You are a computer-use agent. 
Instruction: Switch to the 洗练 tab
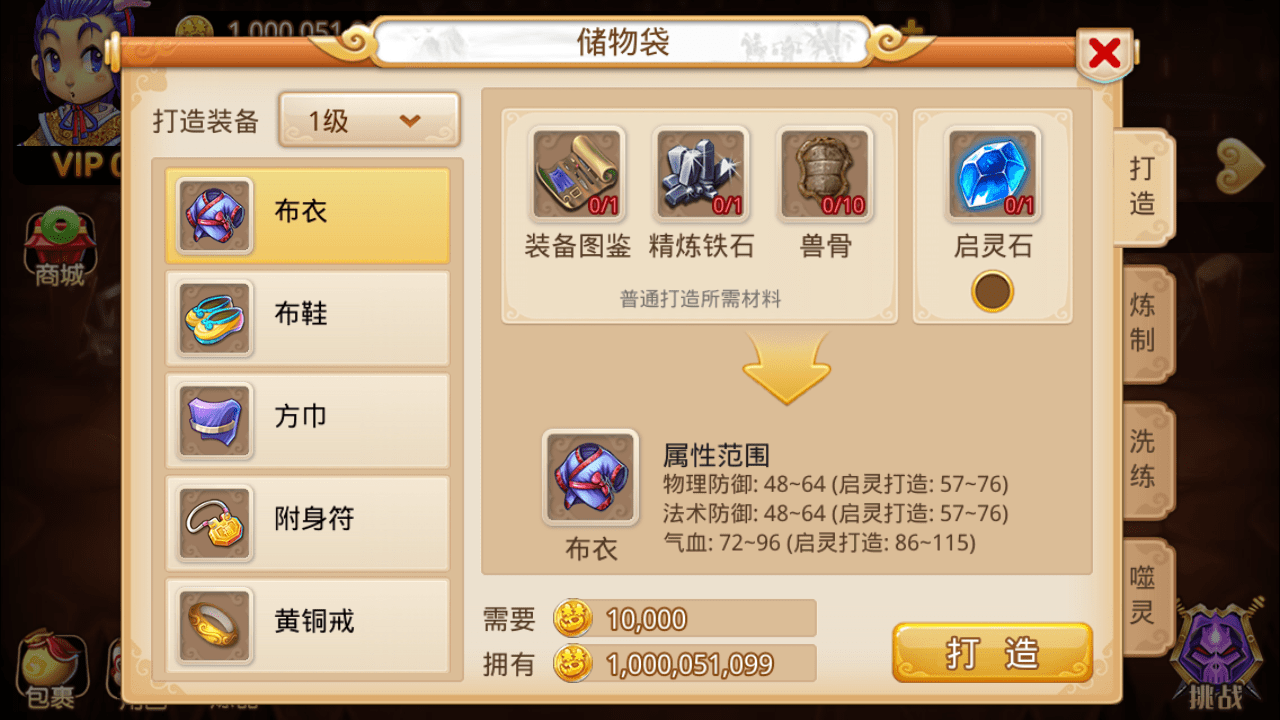coord(1144,460)
